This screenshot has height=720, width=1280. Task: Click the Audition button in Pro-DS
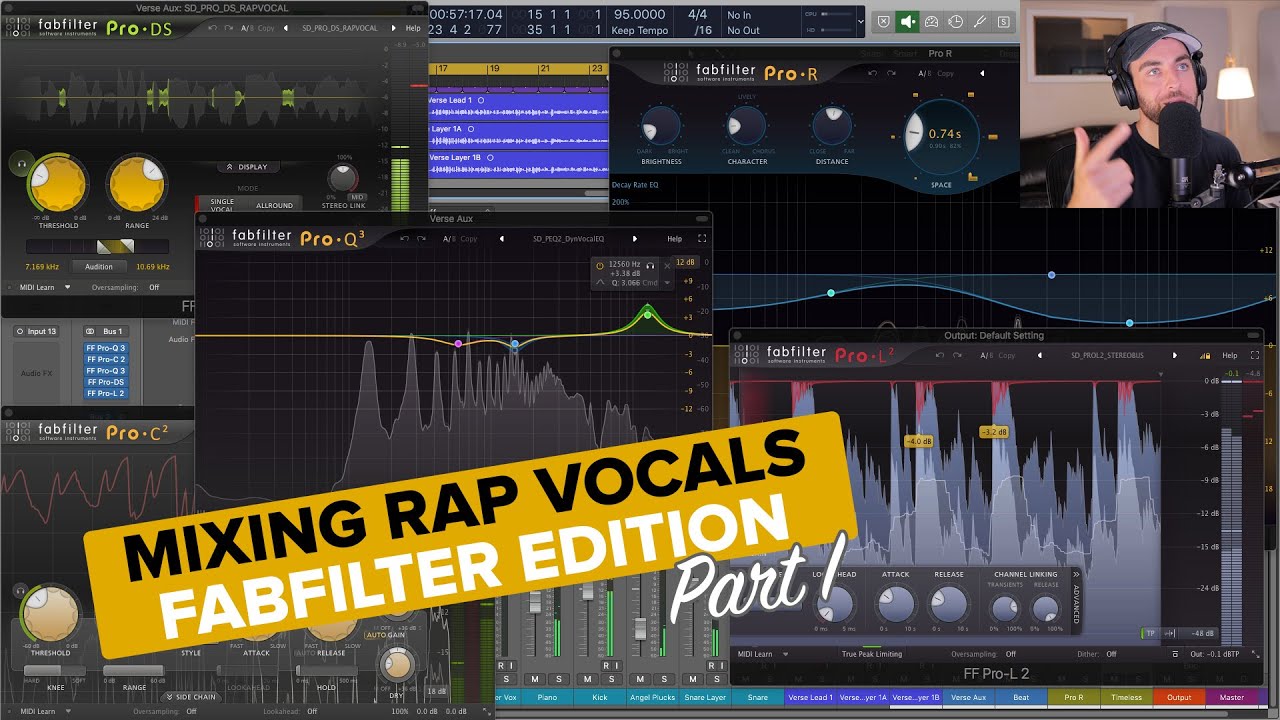pyautogui.click(x=100, y=266)
